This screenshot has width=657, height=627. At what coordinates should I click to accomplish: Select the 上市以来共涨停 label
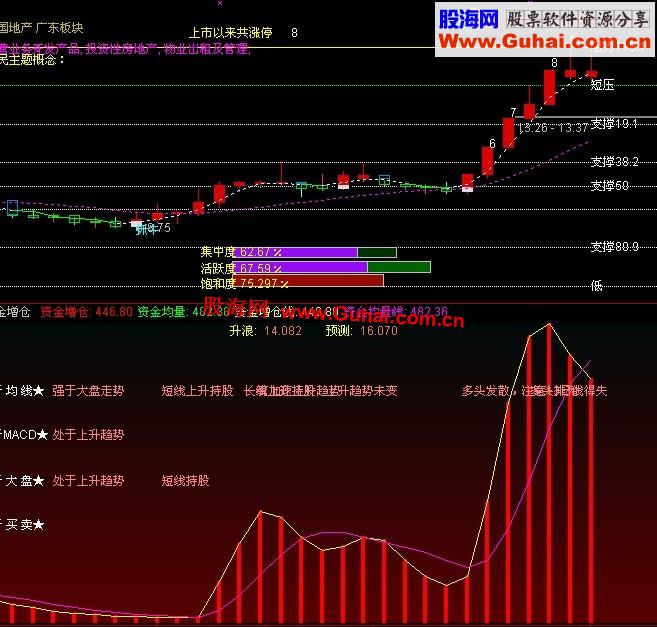click(x=230, y=33)
